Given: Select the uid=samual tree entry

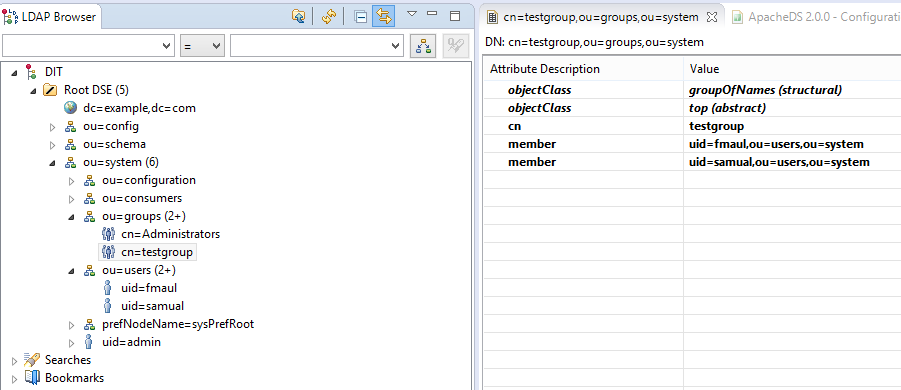Looking at the screenshot, I should click(x=152, y=306).
